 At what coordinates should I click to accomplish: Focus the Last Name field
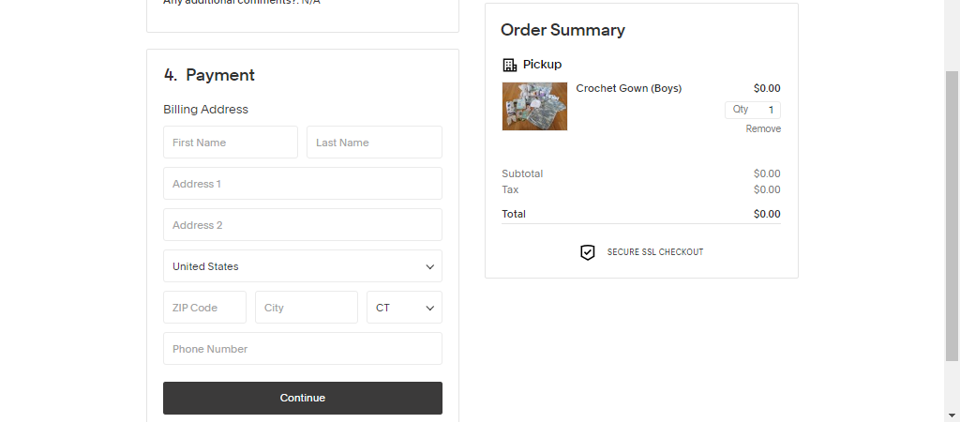tap(374, 142)
